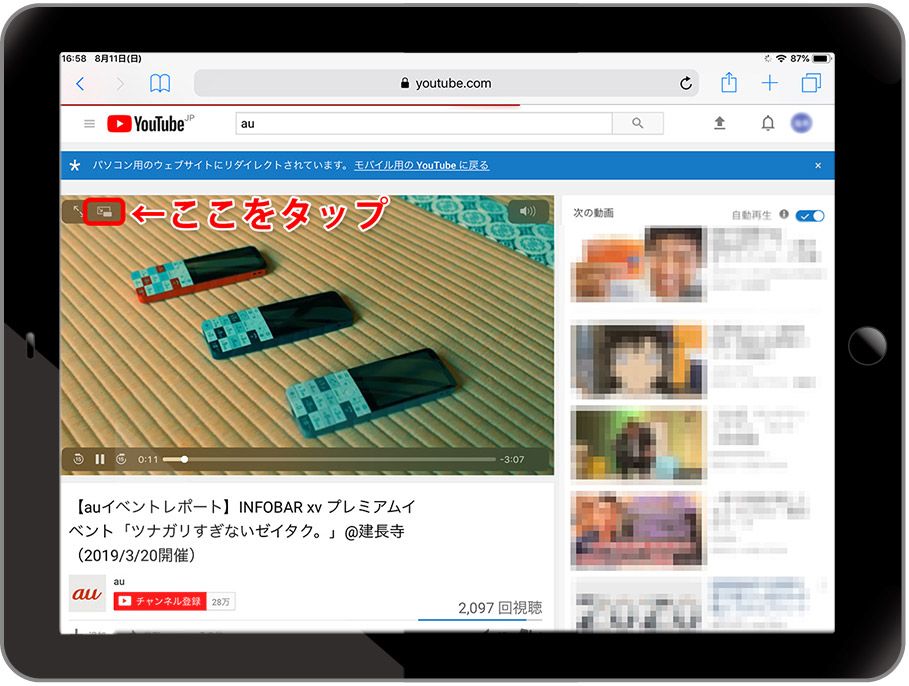Start picture-in-picture from the video player

(x=104, y=212)
